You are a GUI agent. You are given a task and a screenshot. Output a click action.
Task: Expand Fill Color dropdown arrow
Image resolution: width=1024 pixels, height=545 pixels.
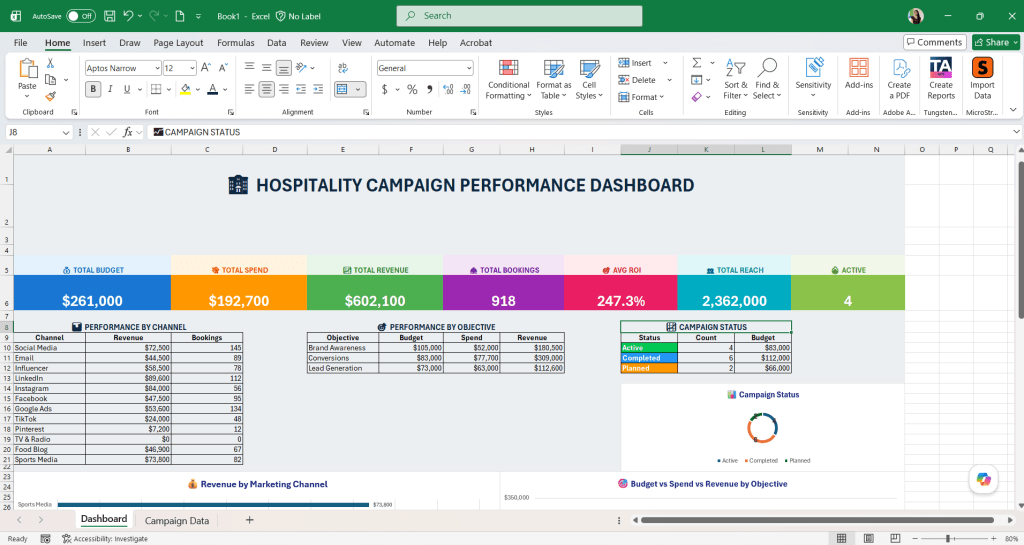(x=198, y=89)
